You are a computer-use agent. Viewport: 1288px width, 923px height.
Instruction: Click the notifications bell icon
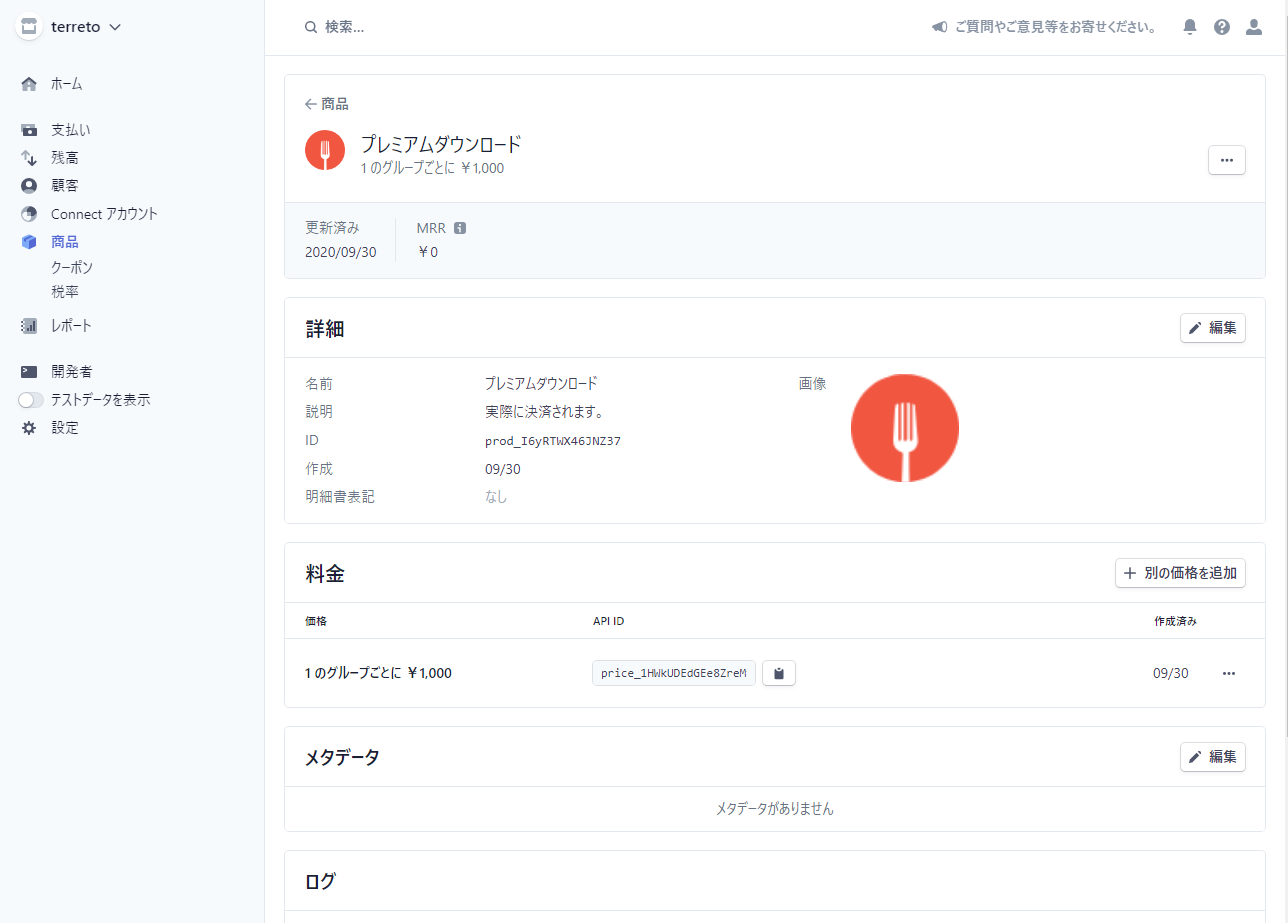tap(1189, 27)
